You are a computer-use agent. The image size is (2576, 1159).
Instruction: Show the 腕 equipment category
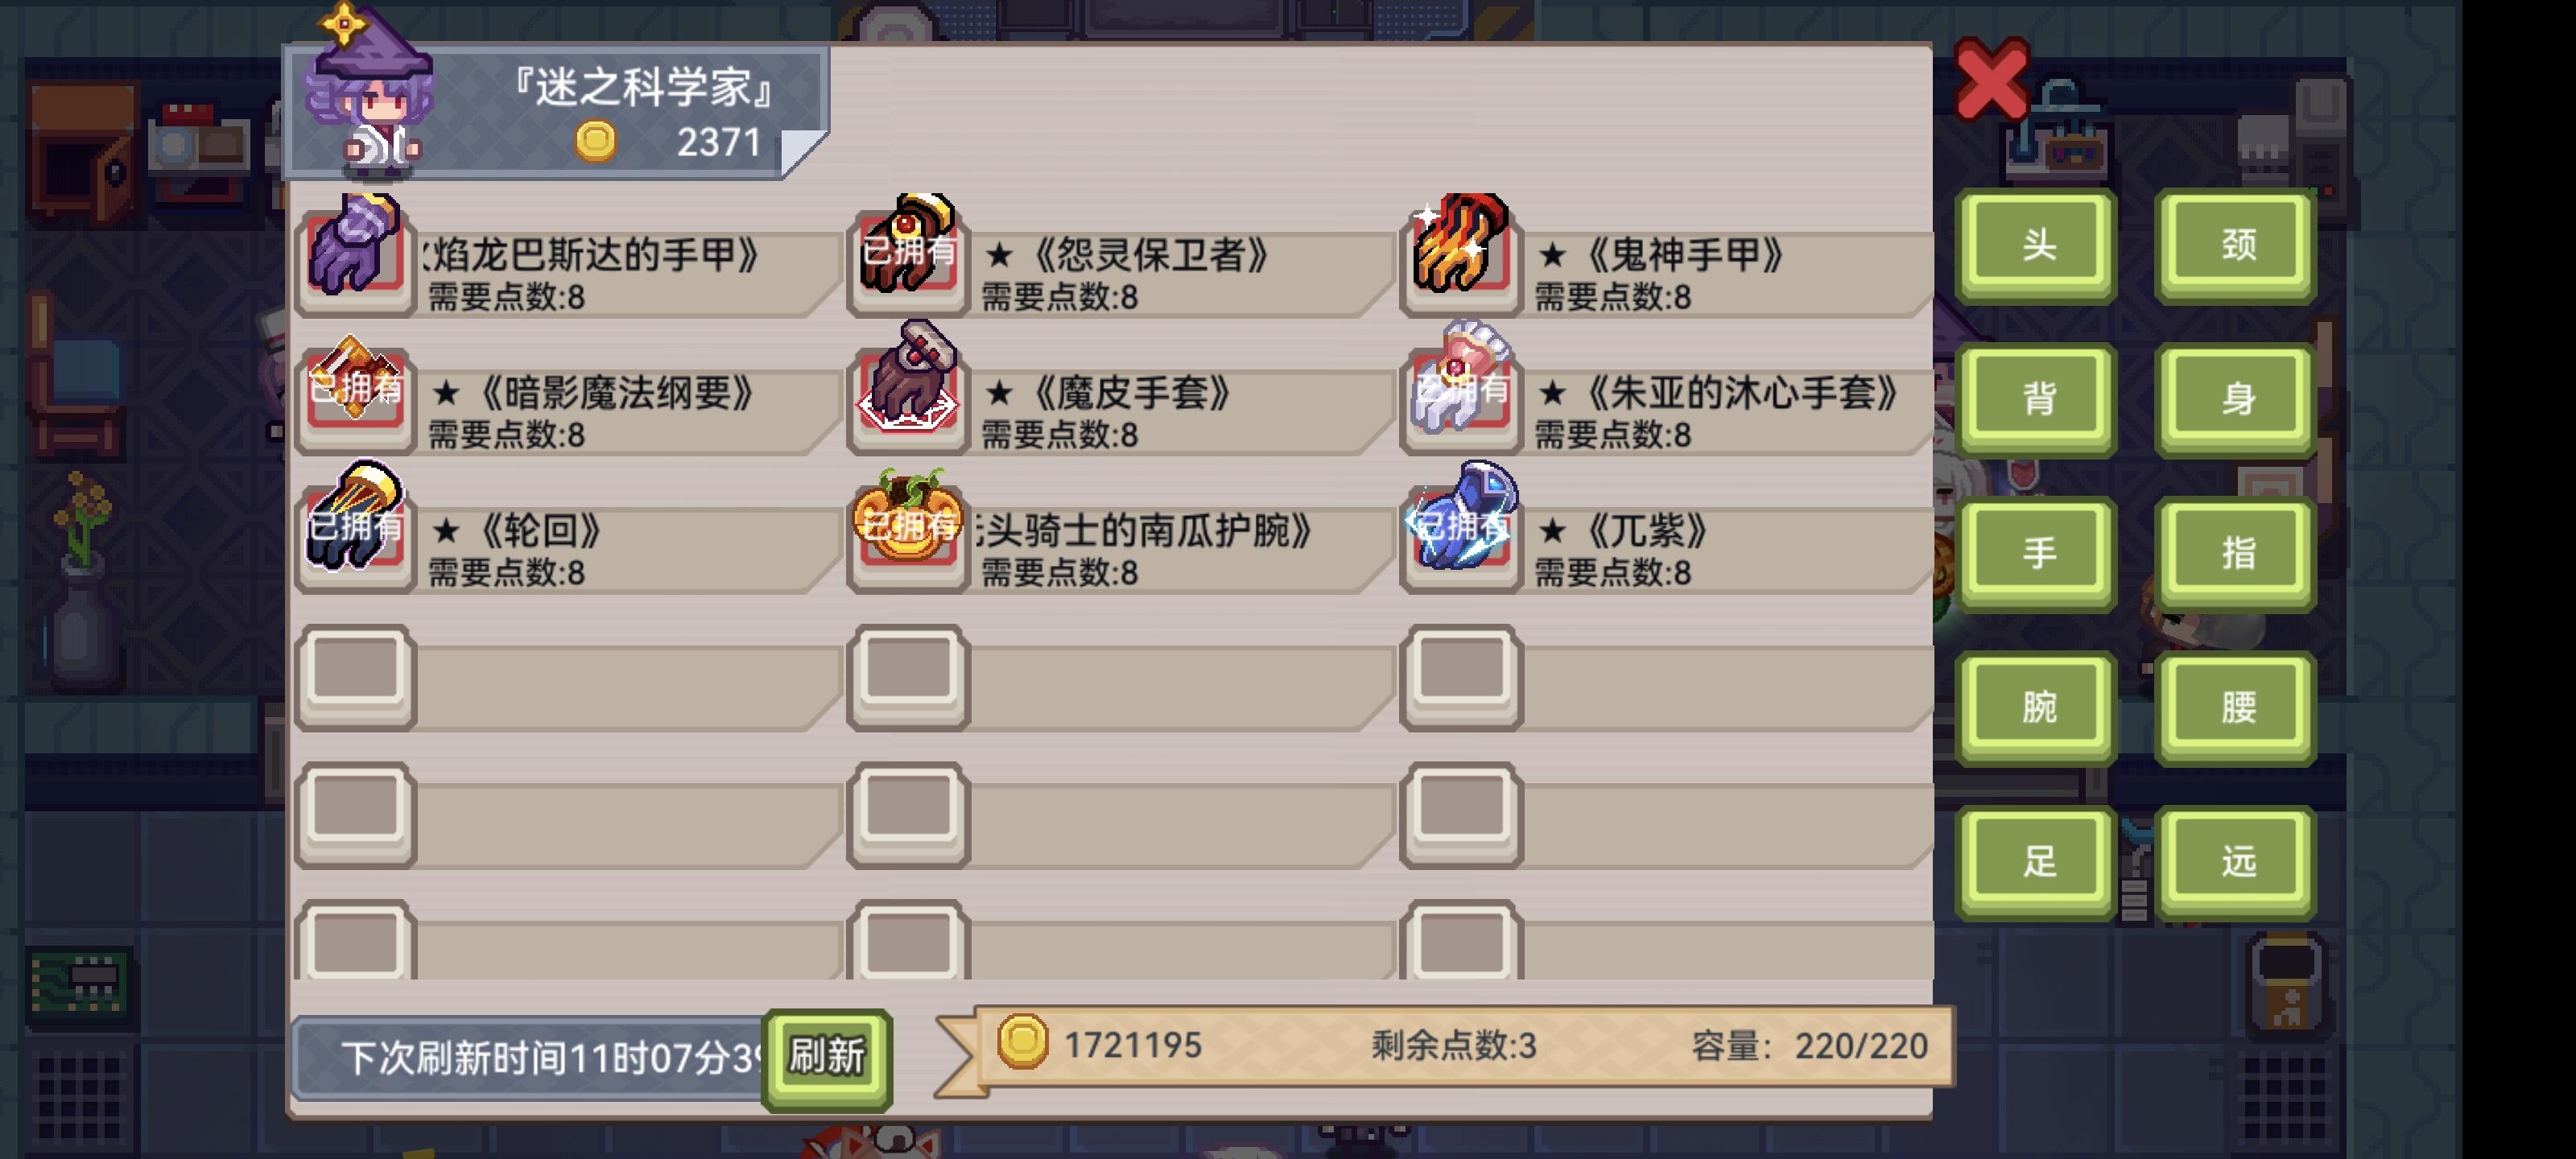(2037, 706)
